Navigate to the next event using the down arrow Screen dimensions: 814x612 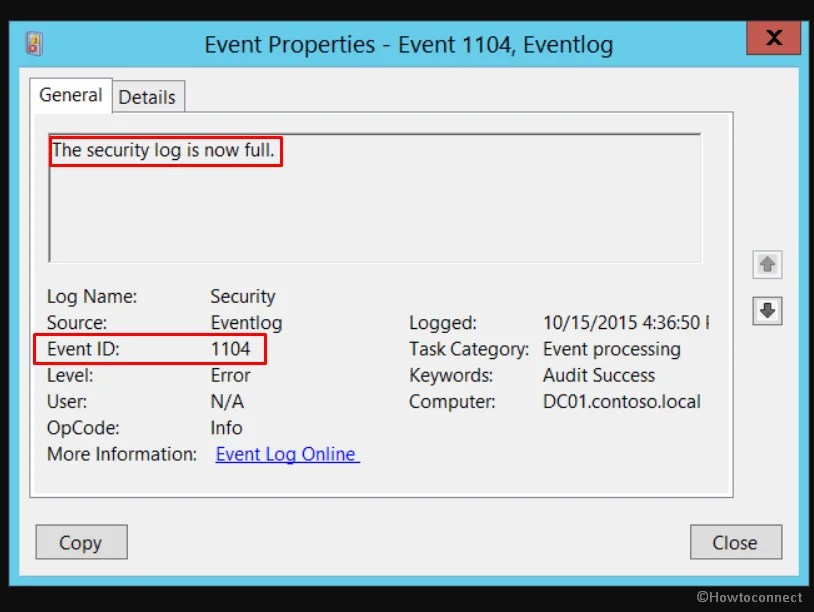coord(766,311)
